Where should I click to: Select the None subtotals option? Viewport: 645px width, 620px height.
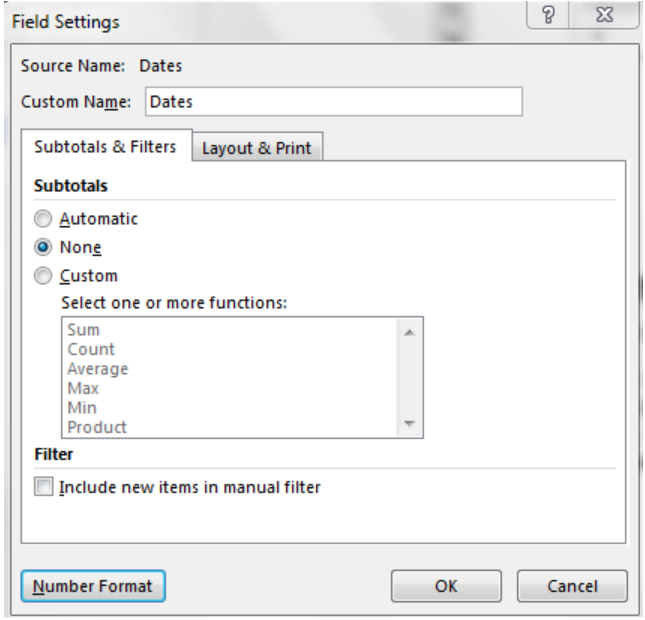[43, 247]
